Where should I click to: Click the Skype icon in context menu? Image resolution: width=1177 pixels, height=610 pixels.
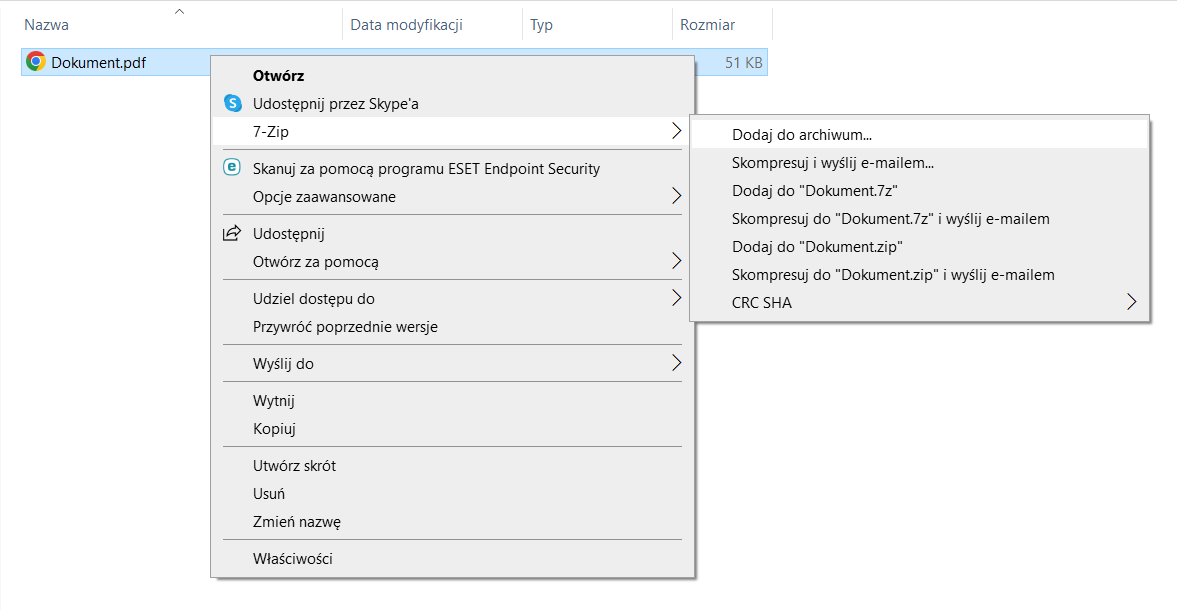point(232,103)
